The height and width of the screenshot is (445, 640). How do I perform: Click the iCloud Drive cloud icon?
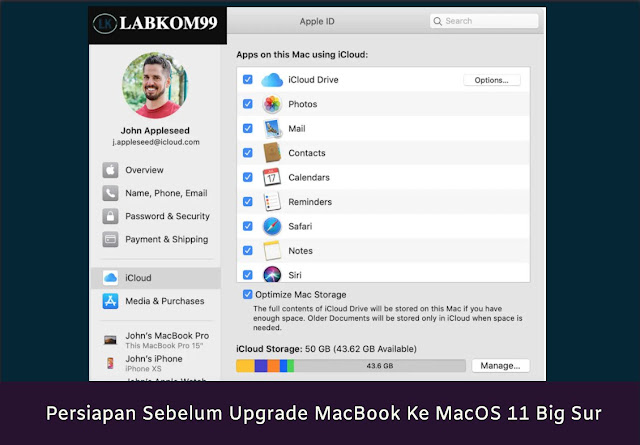[x=272, y=80]
